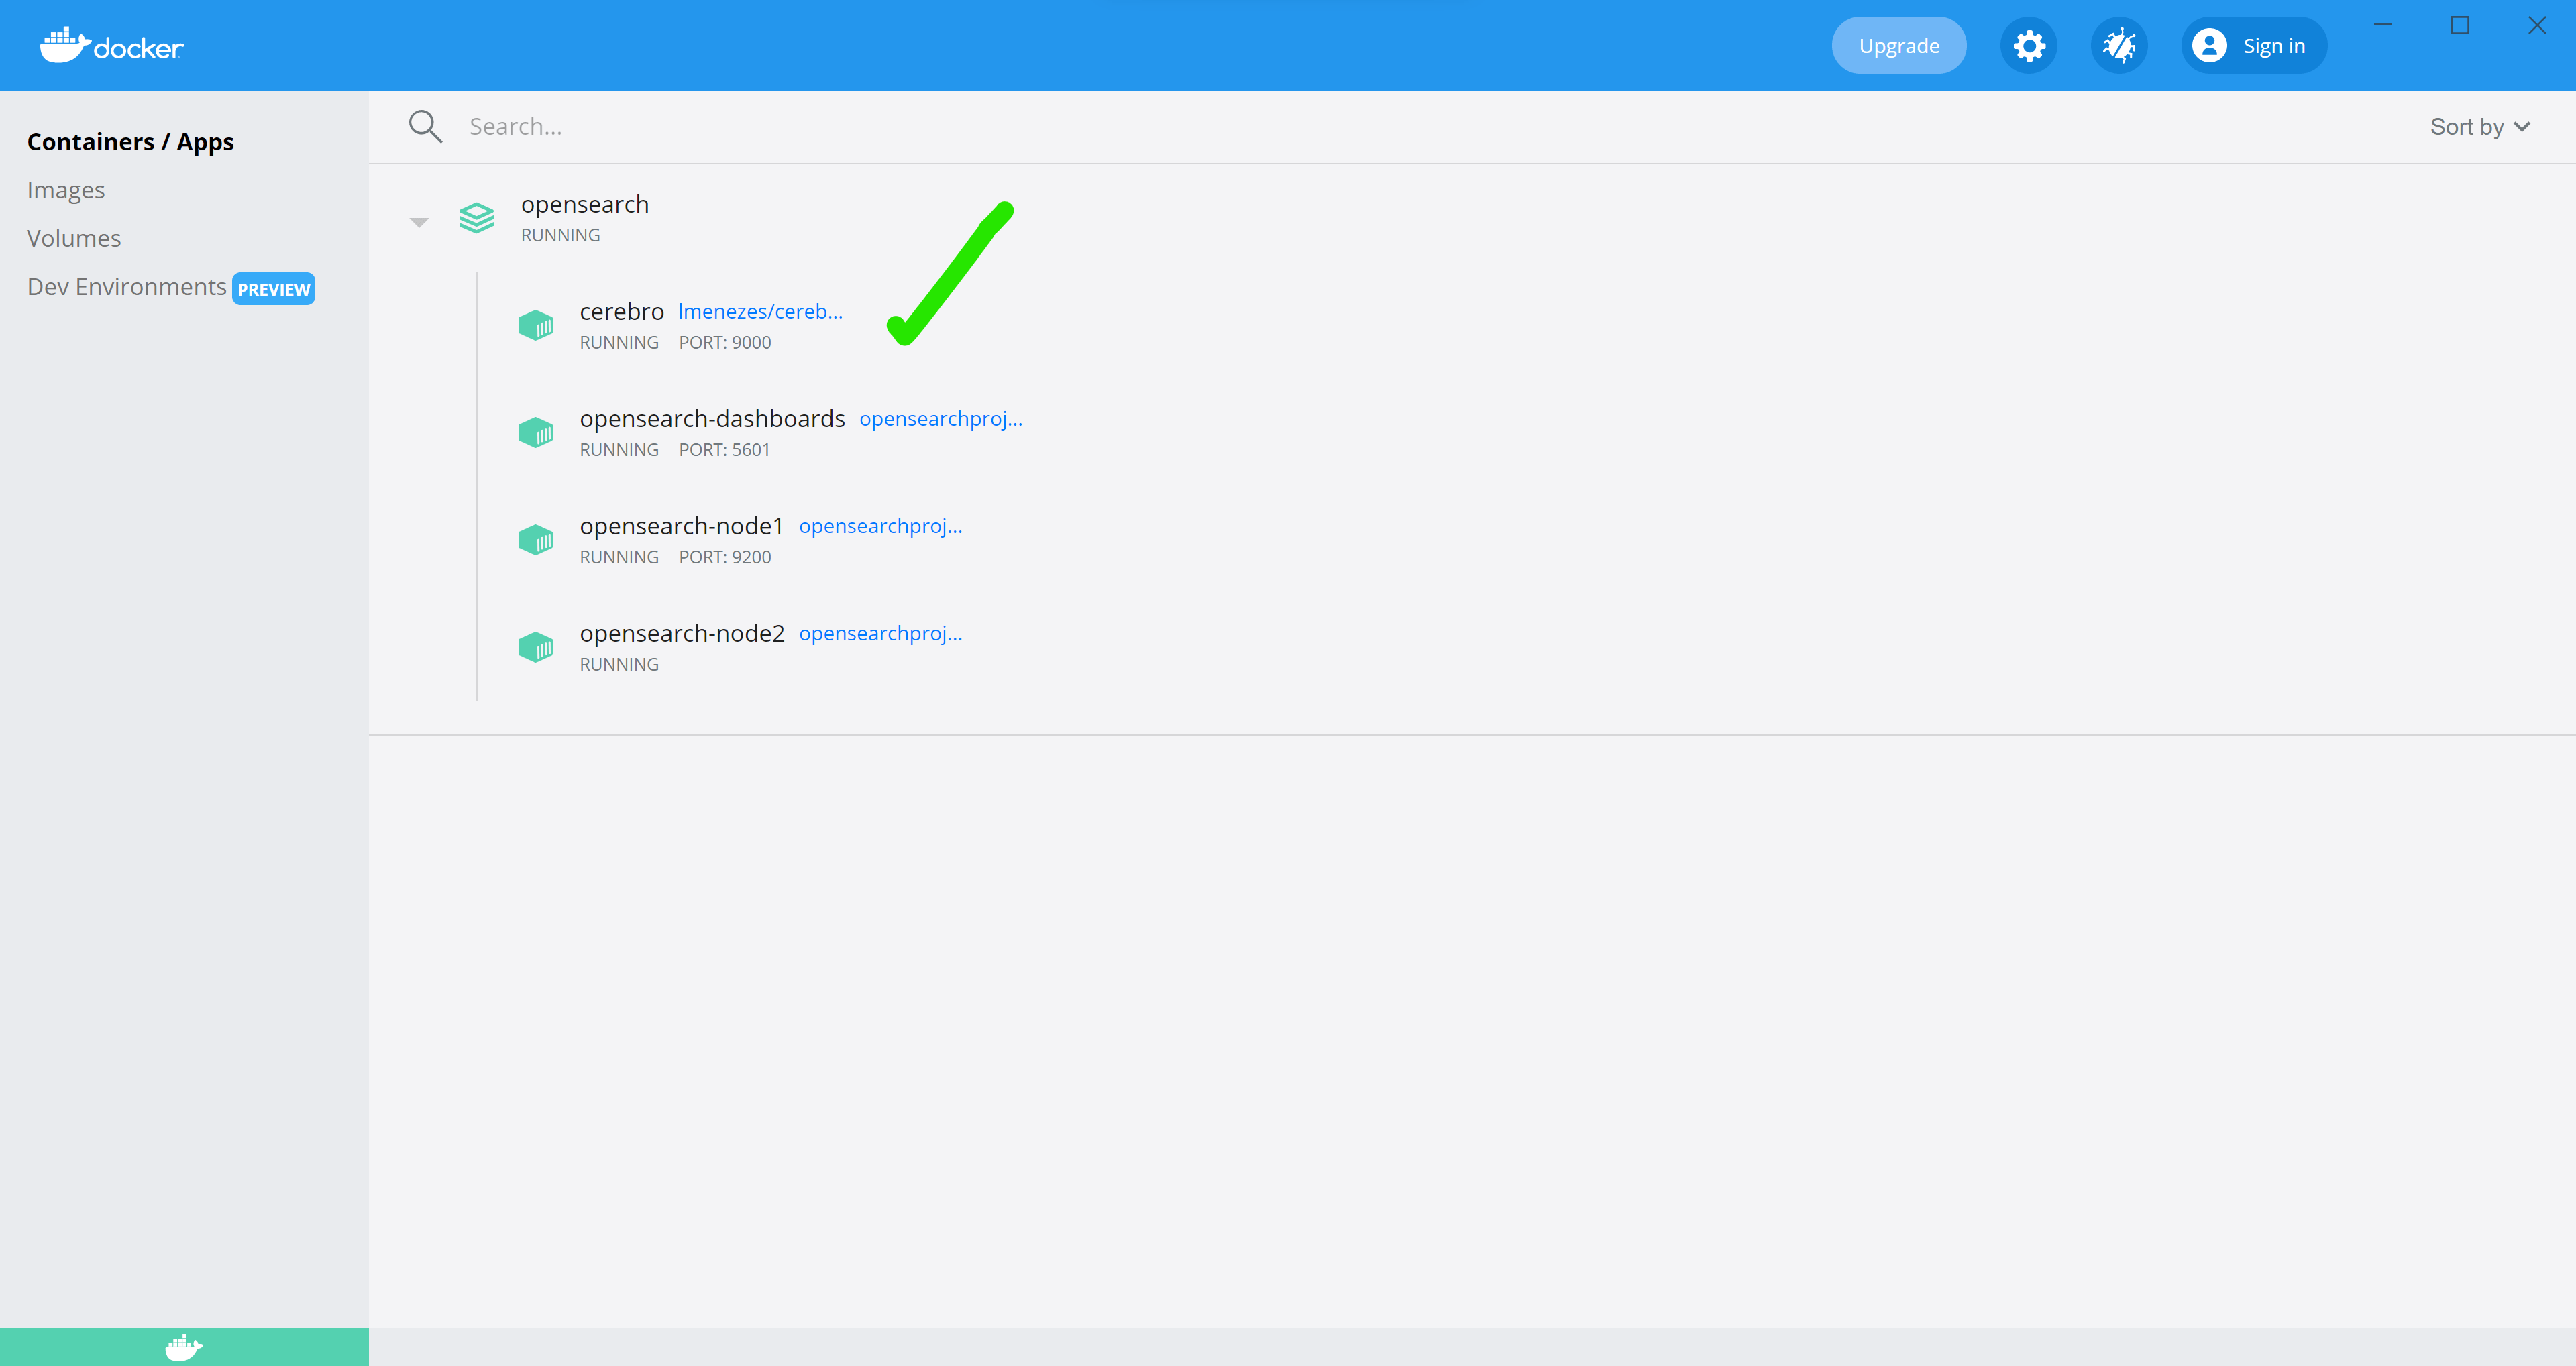Open opensearchproj... link beside opensearch-node2
The image size is (2576, 1366).
click(880, 633)
